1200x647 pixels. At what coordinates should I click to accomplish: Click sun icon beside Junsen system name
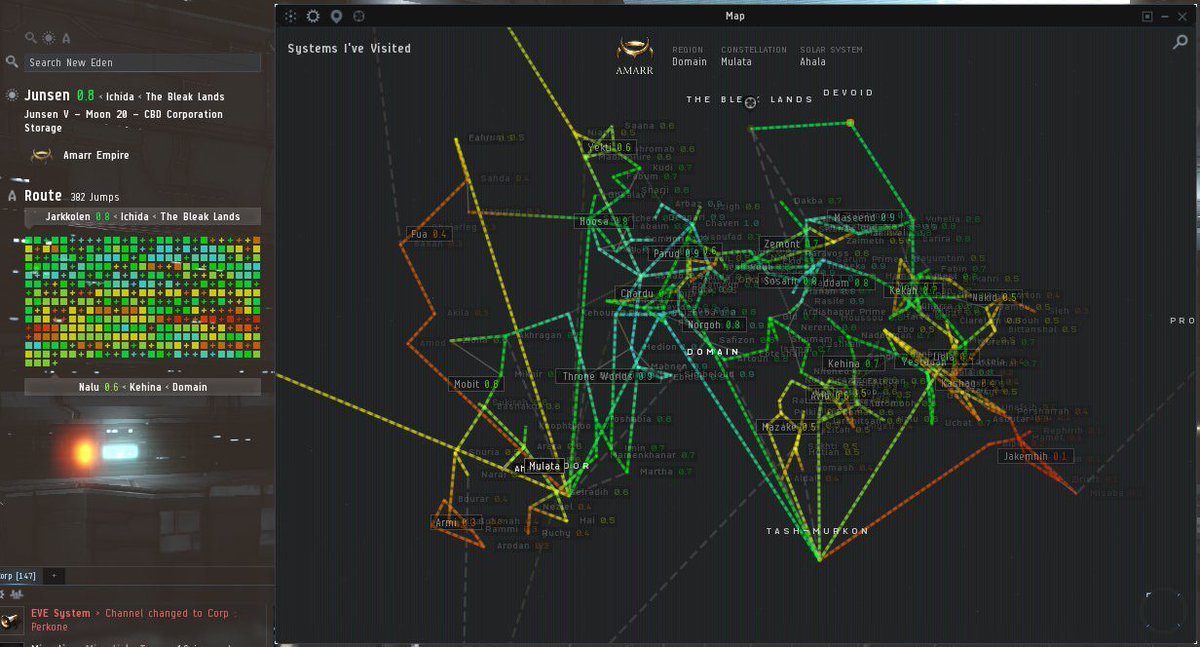12,96
